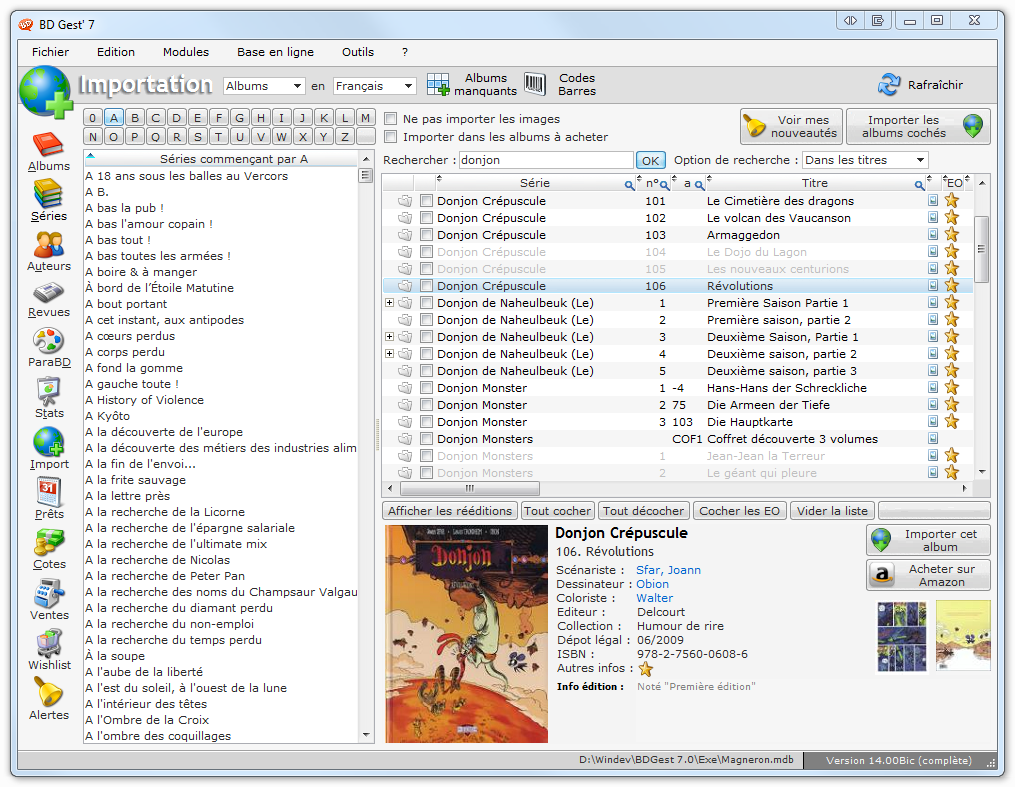This screenshot has width=1015, height=787.
Task: Open the Albums import type dropdown
Action: click(264, 85)
